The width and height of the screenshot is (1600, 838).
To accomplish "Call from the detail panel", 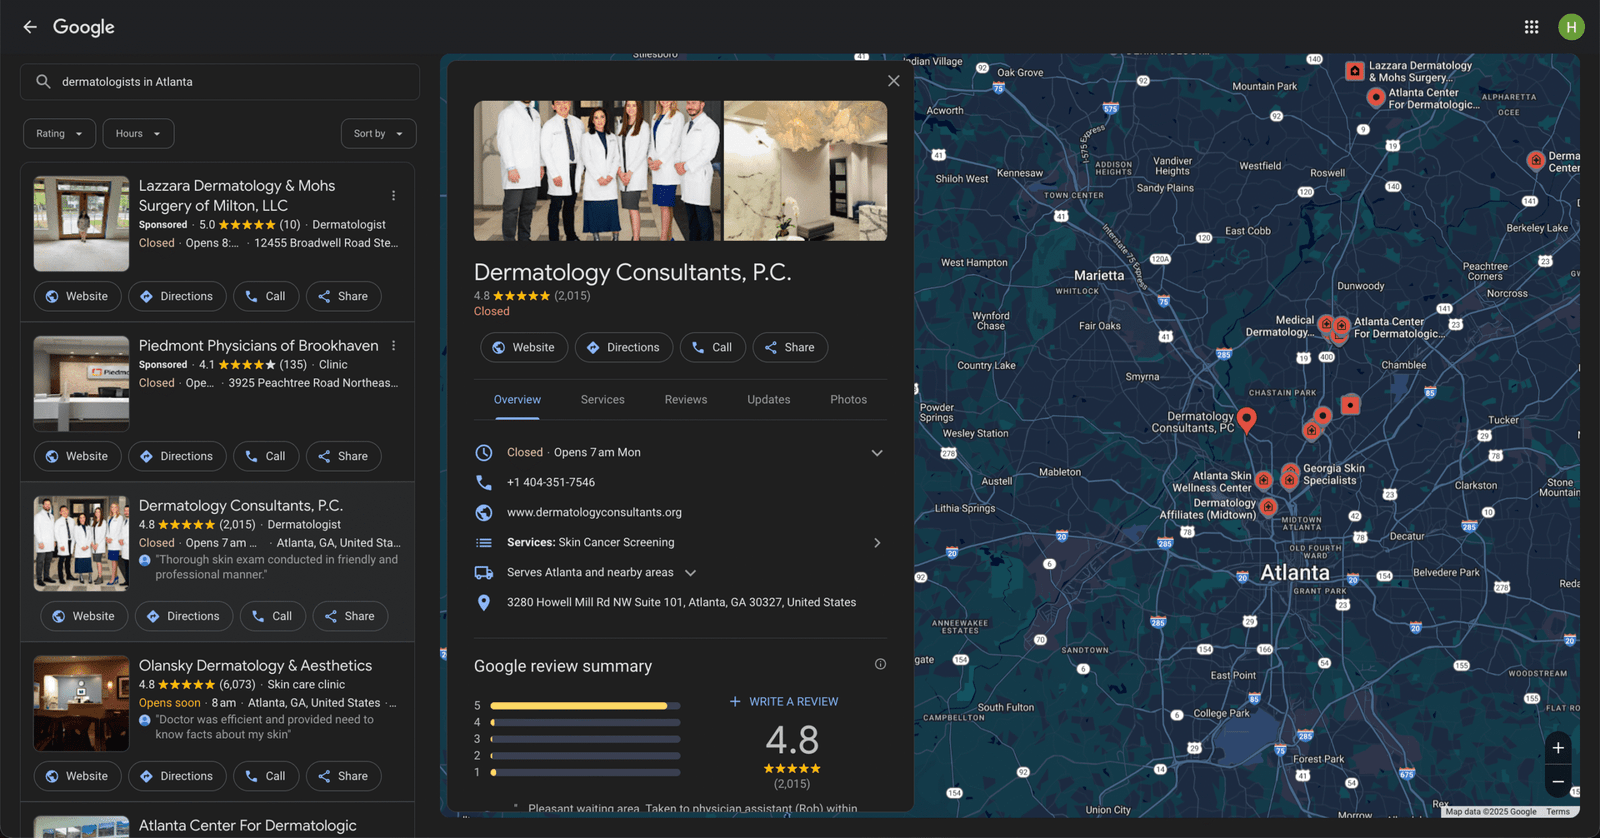I will 713,347.
